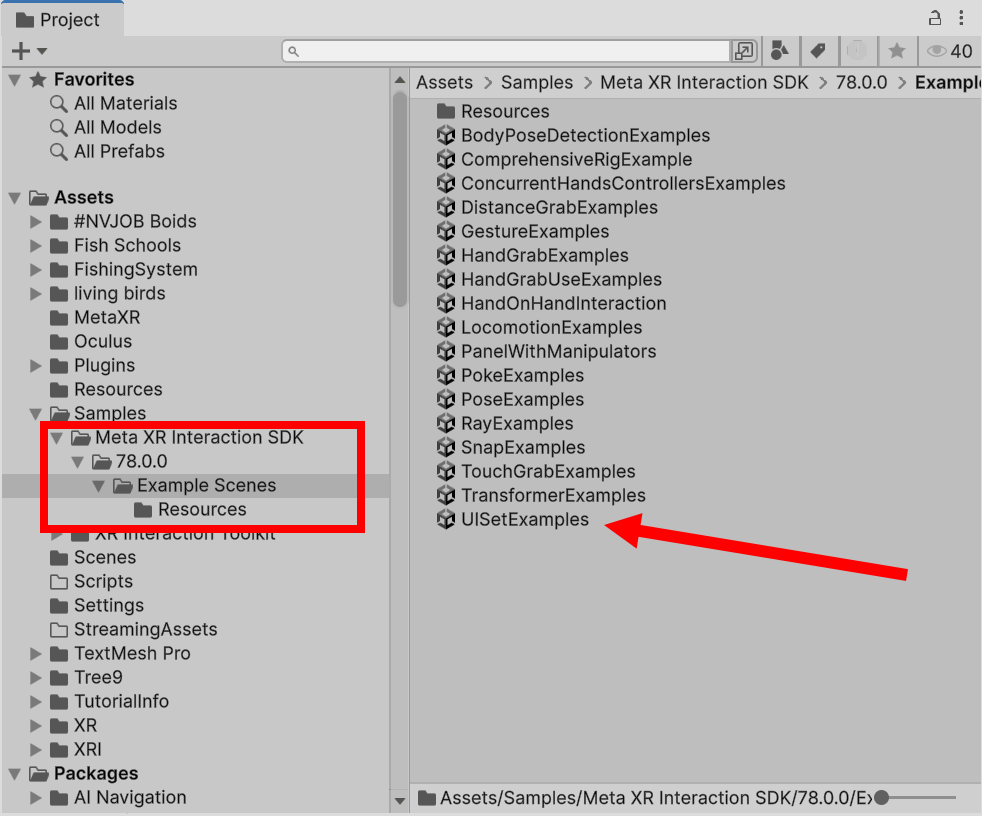Viewport: 982px width, 816px height.
Task: Select LocomotionExamples scene icon
Action: tap(446, 328)
